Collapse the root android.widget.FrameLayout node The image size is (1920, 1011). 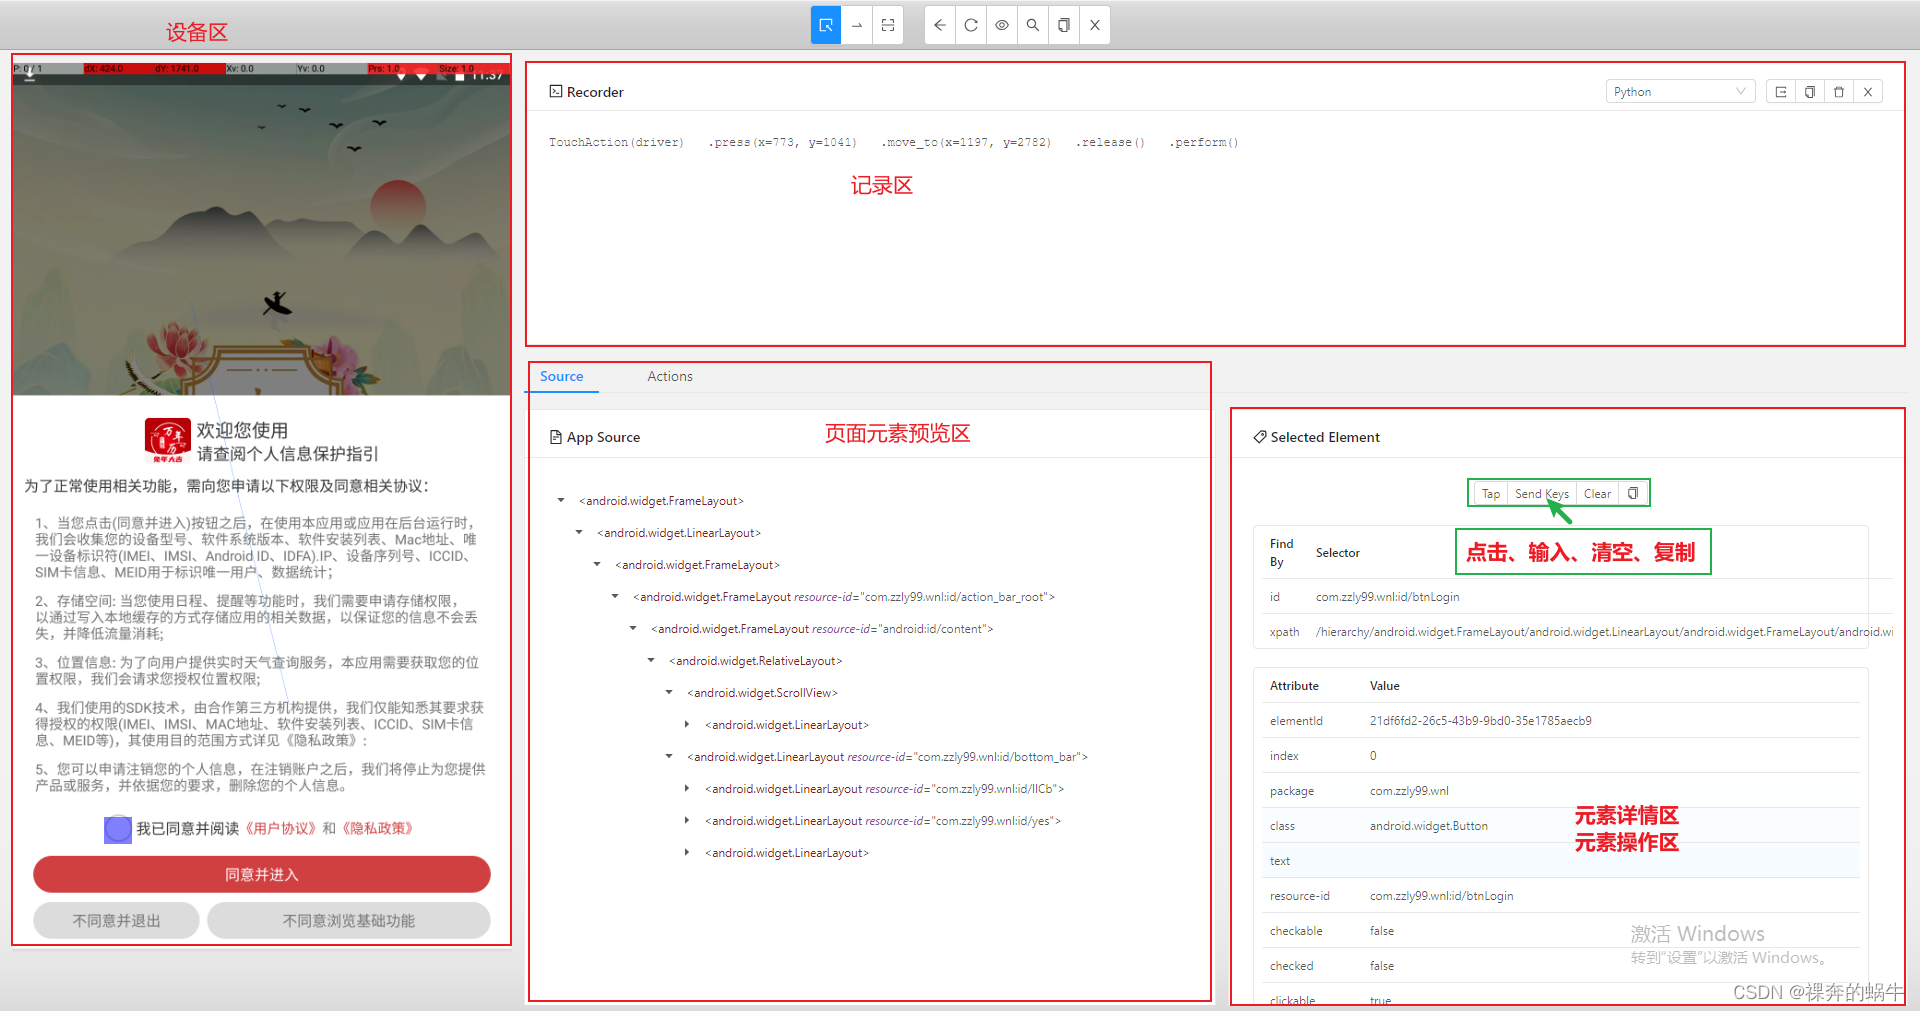(561, 500)
